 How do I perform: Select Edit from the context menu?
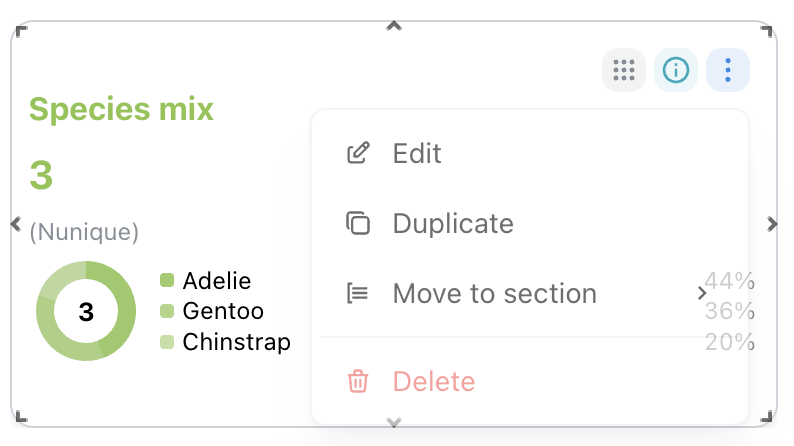click(530, 153)
